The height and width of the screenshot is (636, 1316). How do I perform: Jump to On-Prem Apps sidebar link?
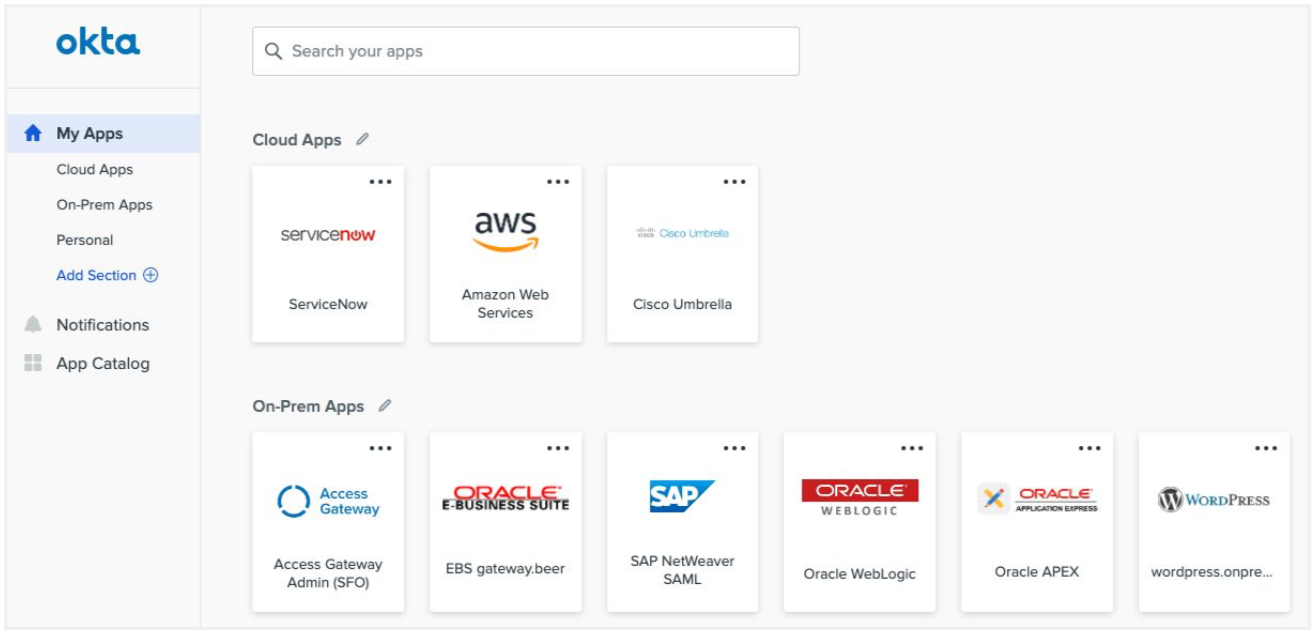coord(104,205)
